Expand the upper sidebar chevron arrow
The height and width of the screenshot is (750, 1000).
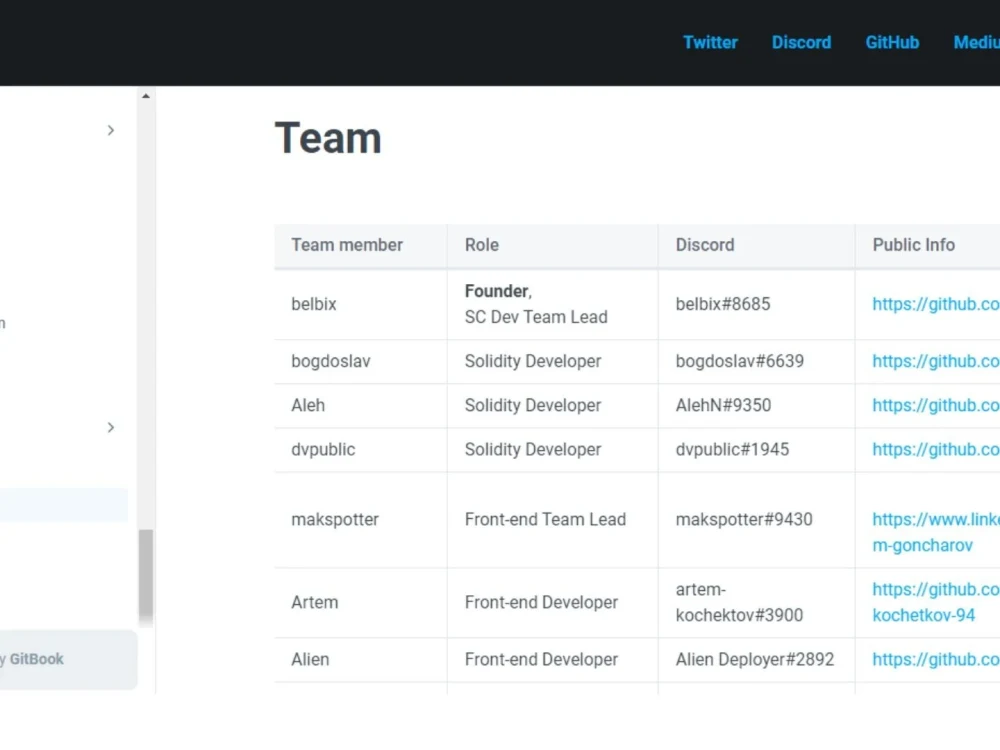tap(110, 130)
